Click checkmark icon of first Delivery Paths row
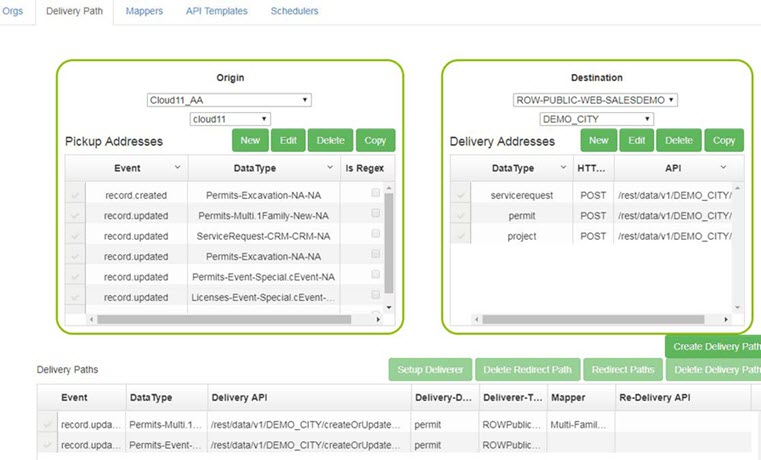 (x=46, y=424)
